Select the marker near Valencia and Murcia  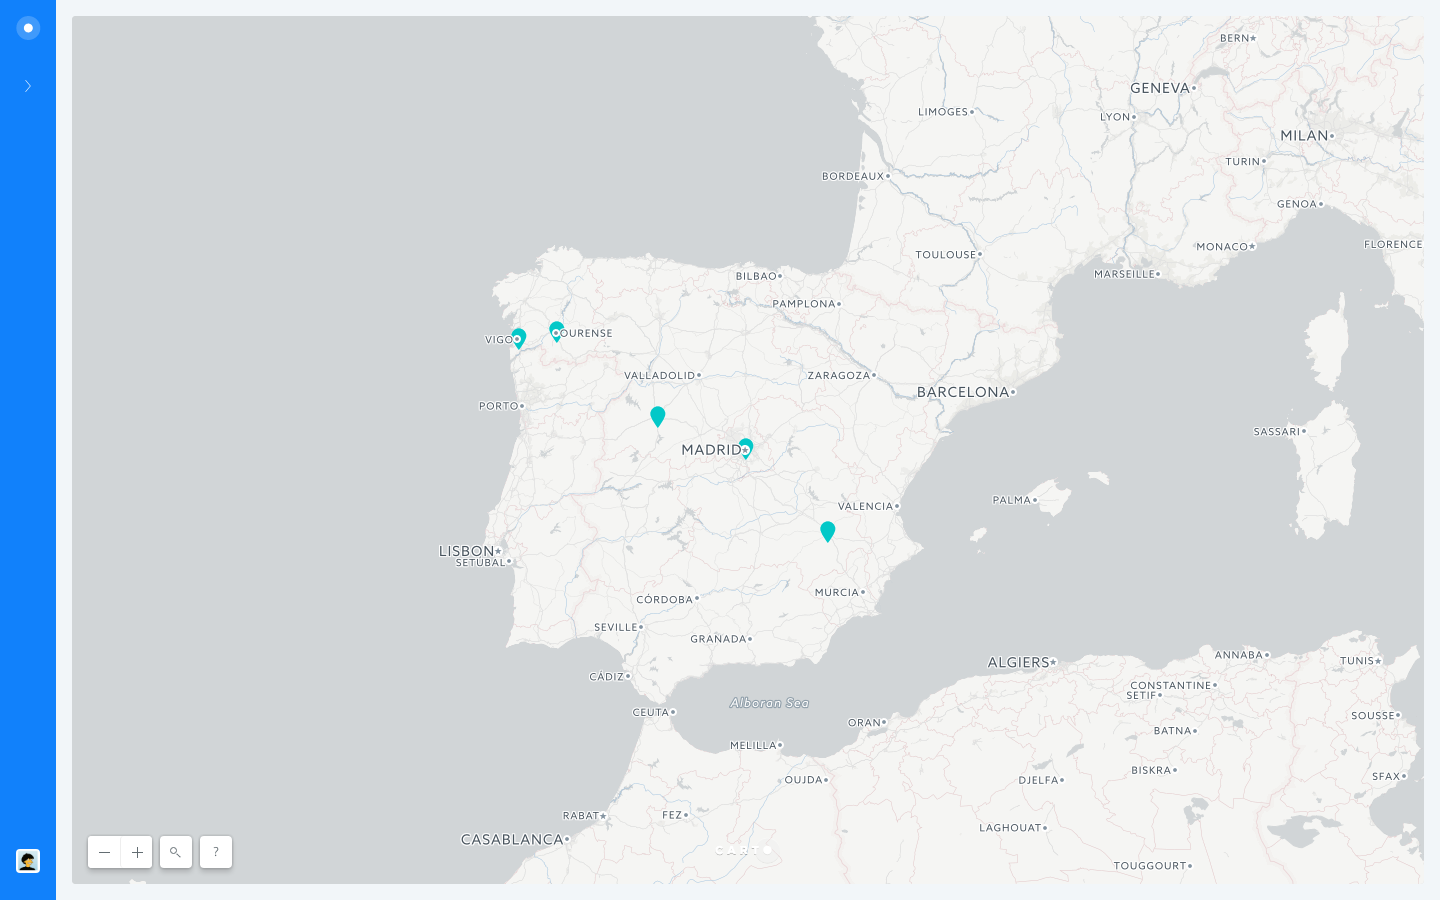coord(828,531)
